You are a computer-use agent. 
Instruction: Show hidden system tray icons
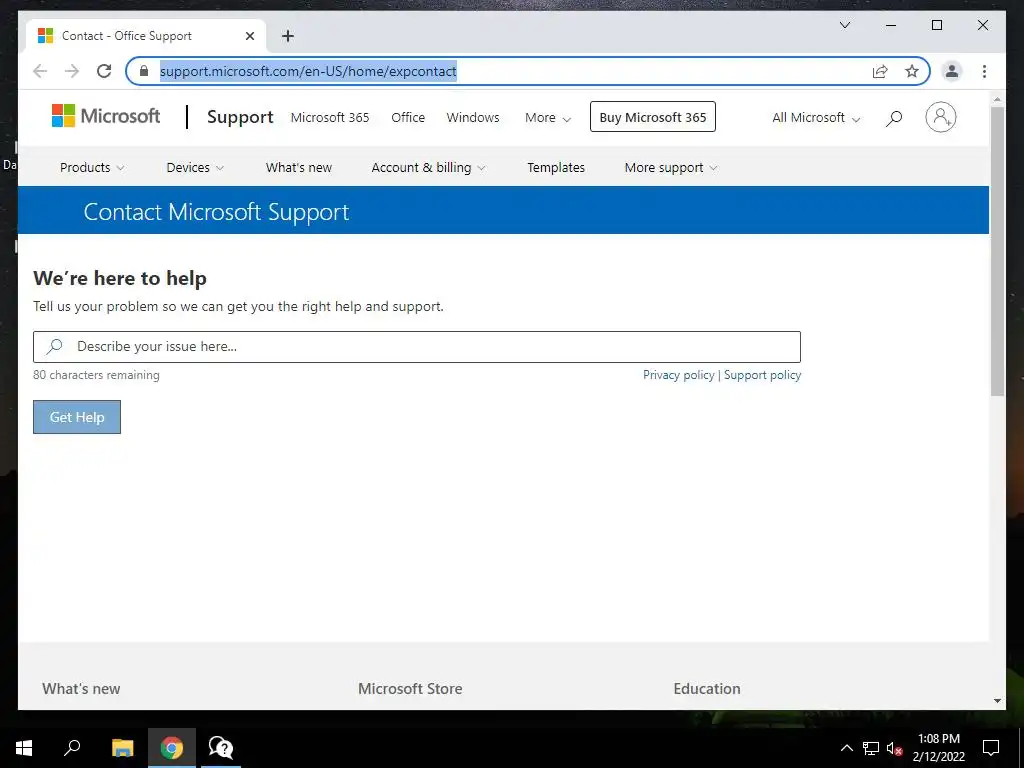point(846,748)
